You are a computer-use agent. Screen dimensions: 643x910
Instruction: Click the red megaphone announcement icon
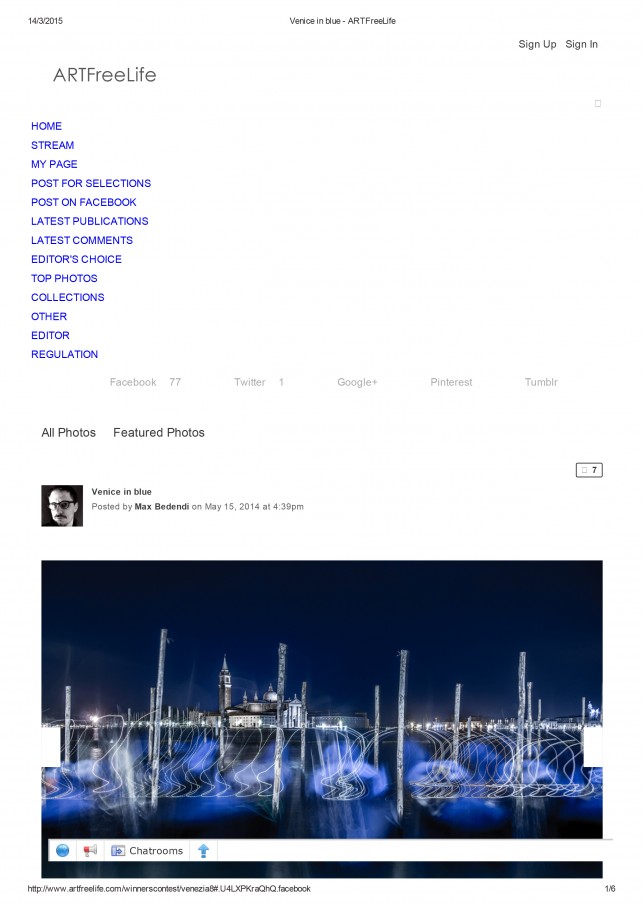(x=90, y=850)
